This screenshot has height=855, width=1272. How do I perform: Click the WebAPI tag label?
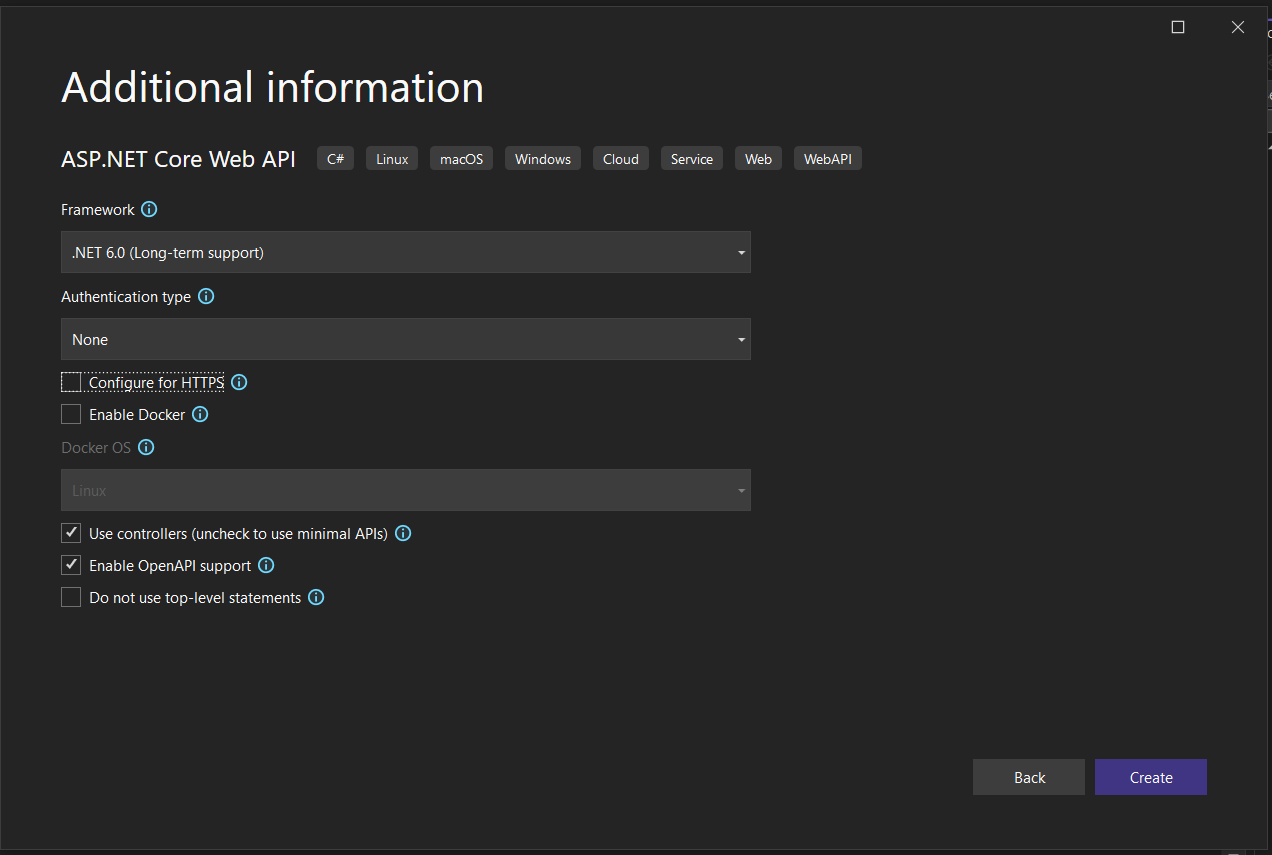tap(827, 159)
